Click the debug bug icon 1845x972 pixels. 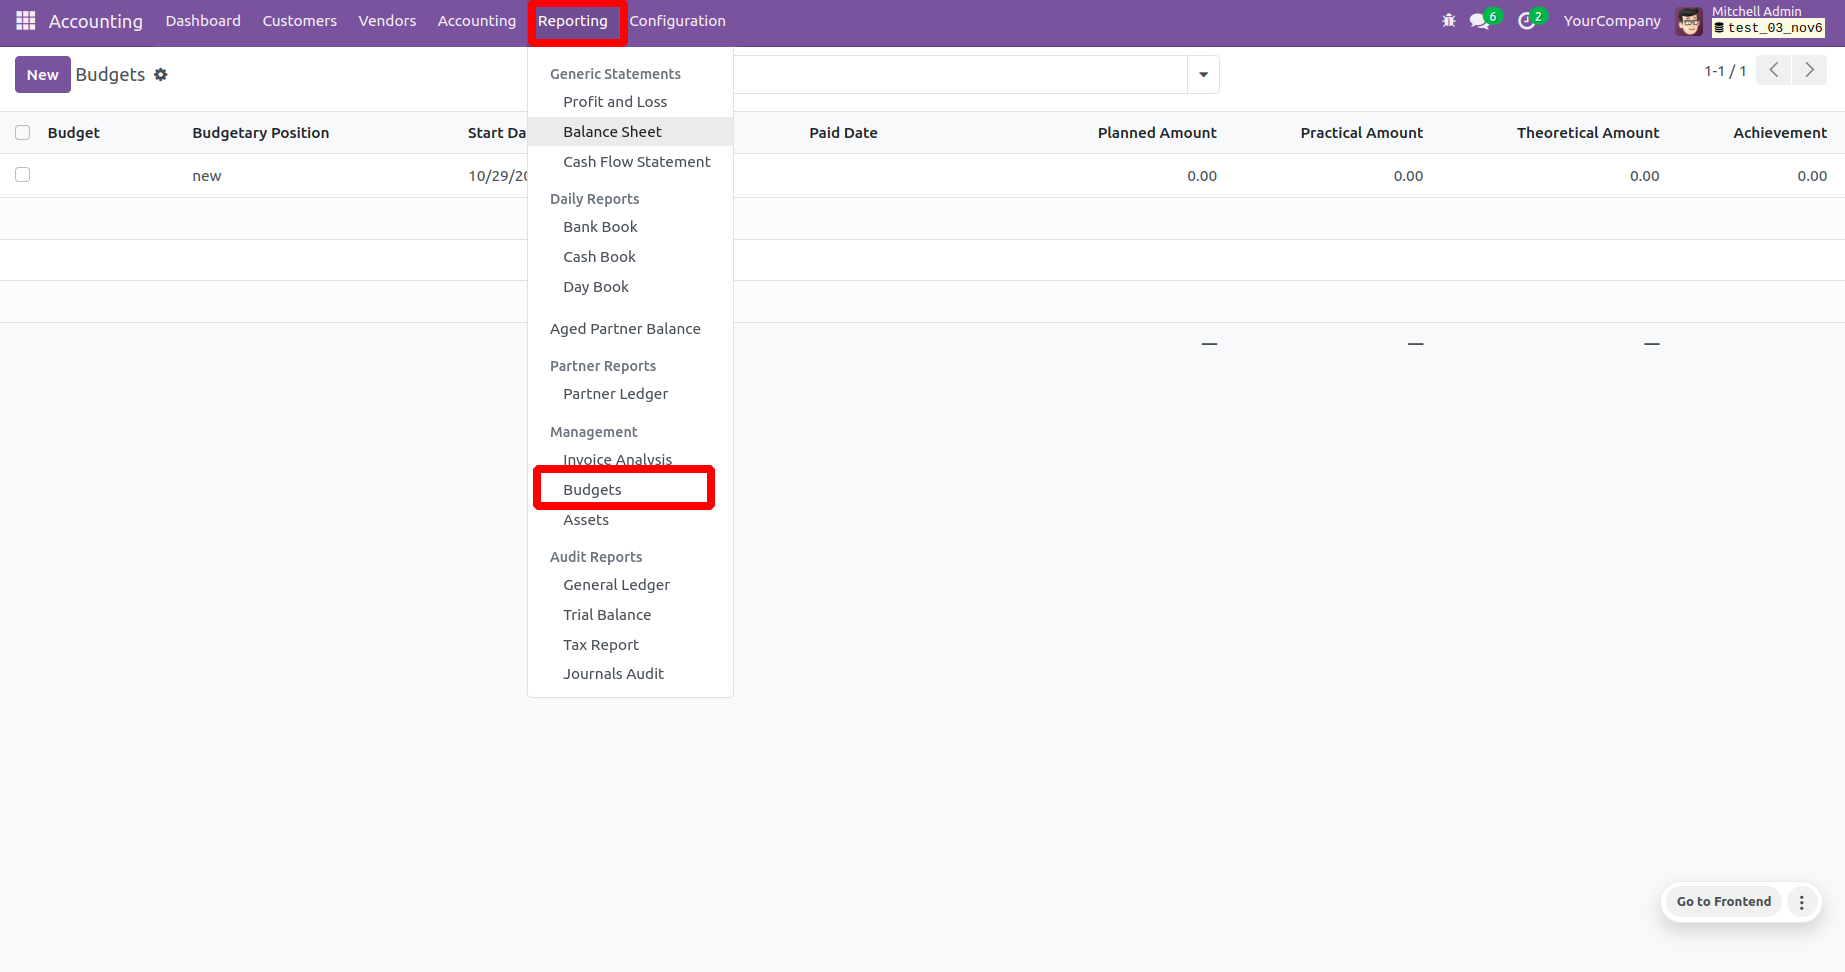pyautogui.click(x=1448, y=21)
